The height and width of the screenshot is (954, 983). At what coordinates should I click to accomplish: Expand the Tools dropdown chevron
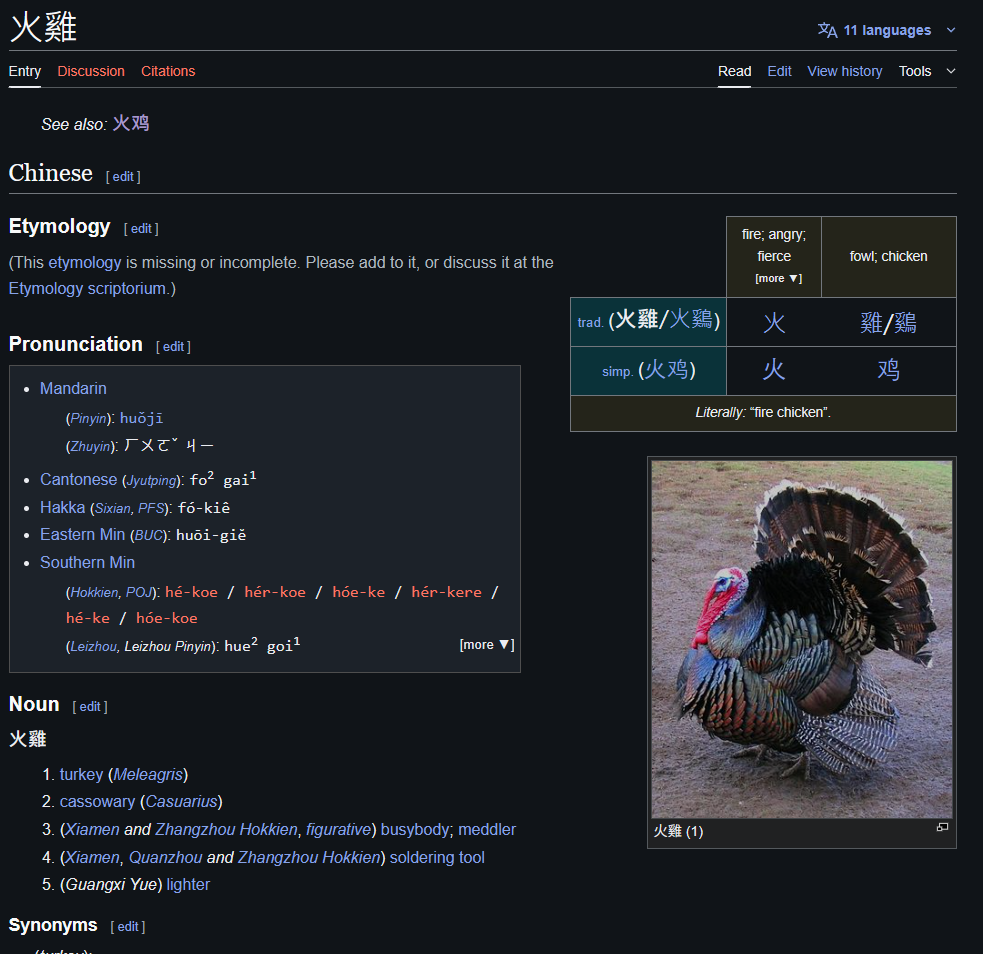pos(951,71)
